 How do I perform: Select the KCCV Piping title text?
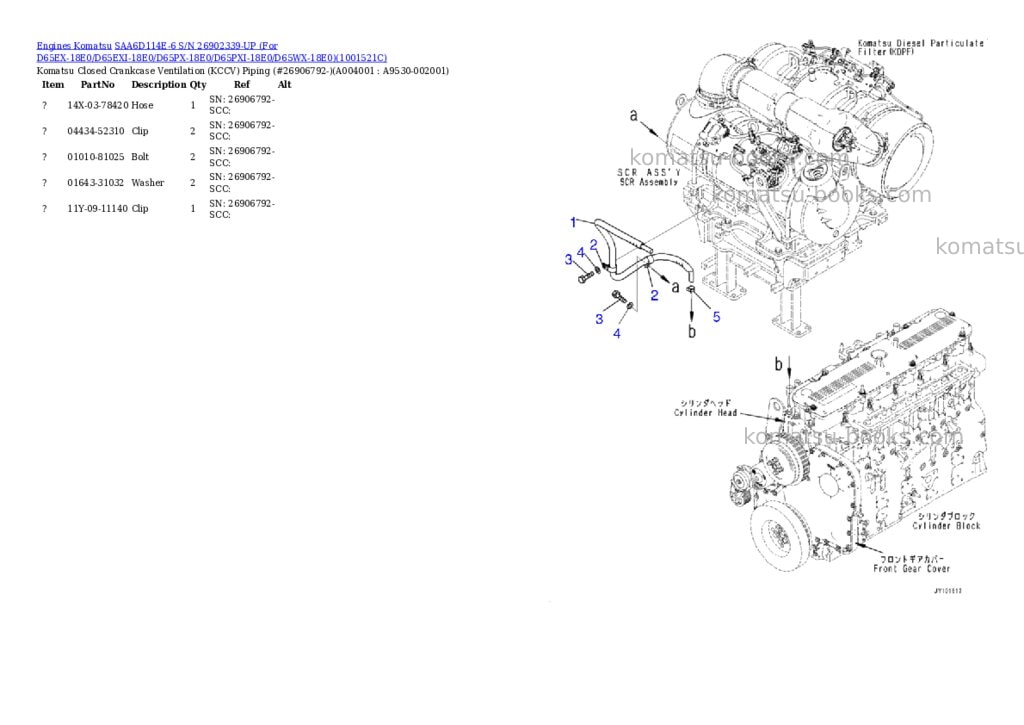click(x=242, y=71)
